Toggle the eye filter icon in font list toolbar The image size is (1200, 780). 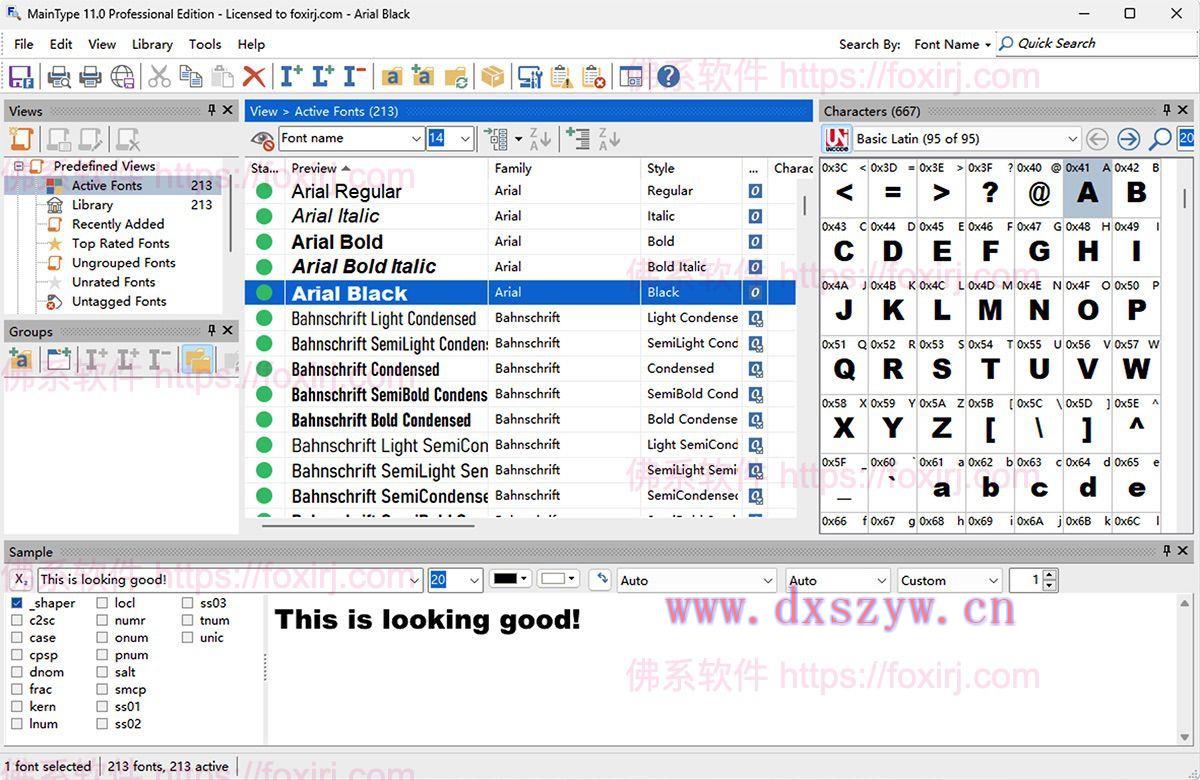point(262,139)
